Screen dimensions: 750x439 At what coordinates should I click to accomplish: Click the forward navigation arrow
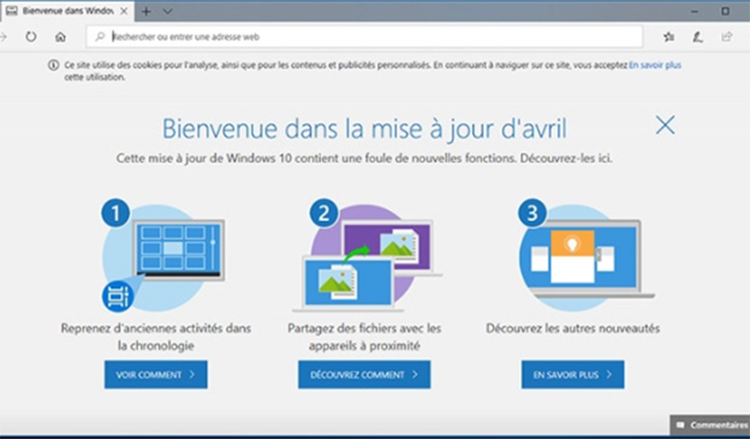click(3, 36)
